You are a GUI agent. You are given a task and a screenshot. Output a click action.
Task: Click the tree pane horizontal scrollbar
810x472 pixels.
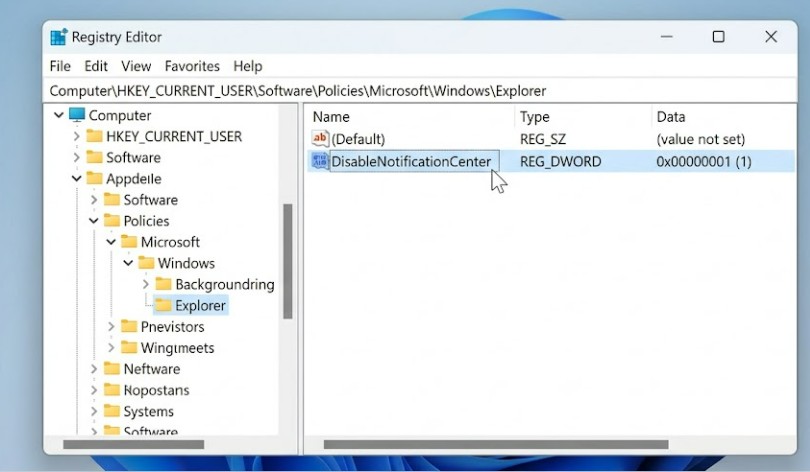point(134,444)
